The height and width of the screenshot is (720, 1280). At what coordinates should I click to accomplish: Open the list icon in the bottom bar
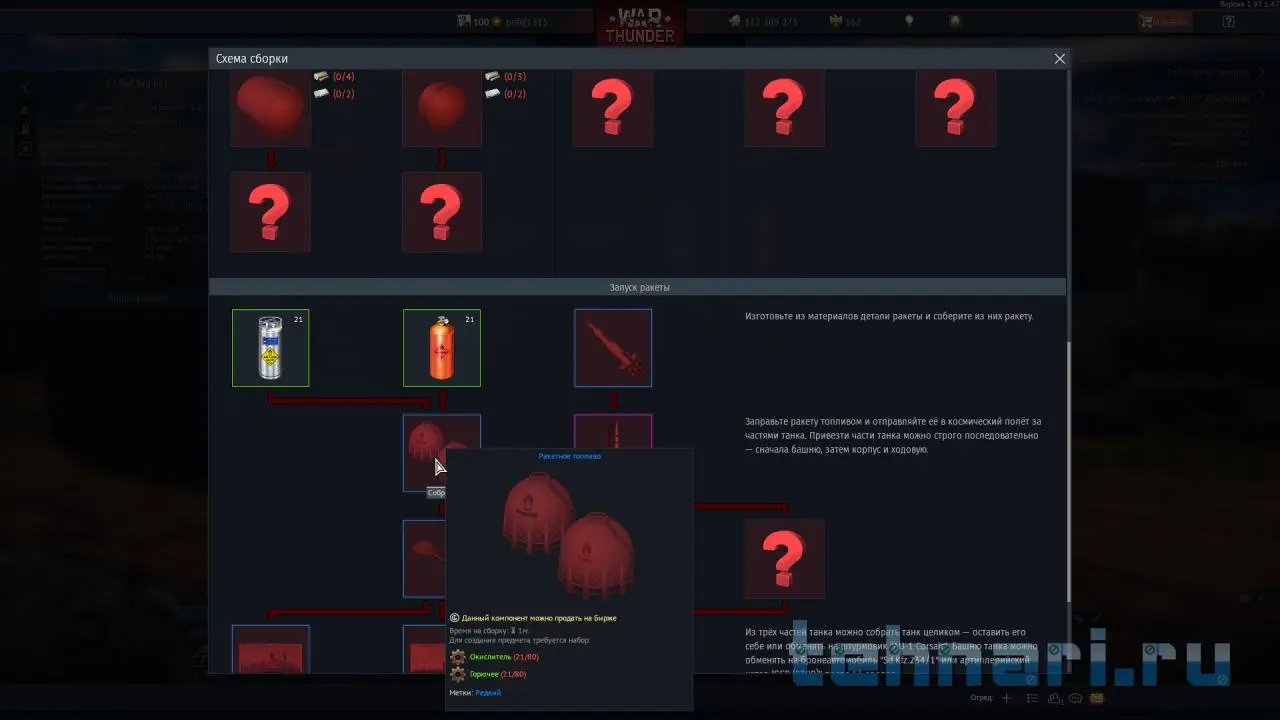click(x=1034, y=698)
